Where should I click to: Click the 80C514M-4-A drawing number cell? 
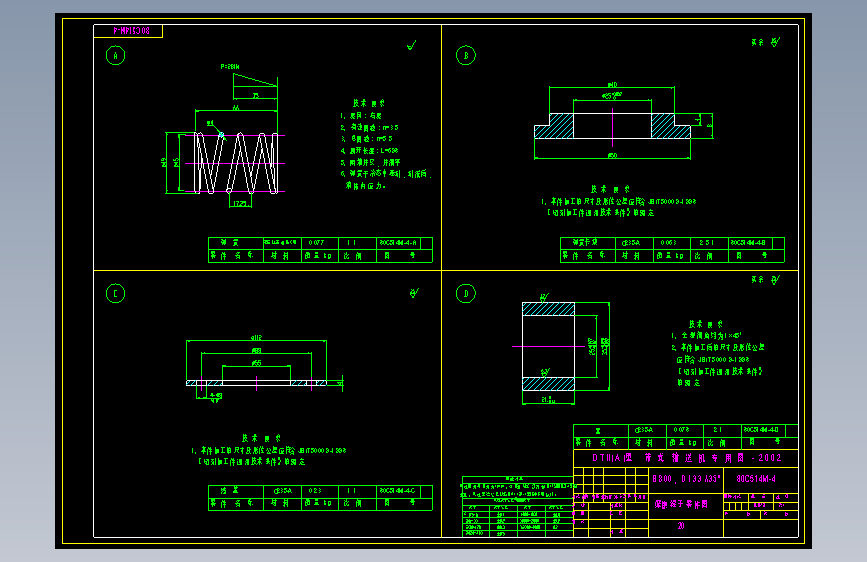[x=398, y=243]
